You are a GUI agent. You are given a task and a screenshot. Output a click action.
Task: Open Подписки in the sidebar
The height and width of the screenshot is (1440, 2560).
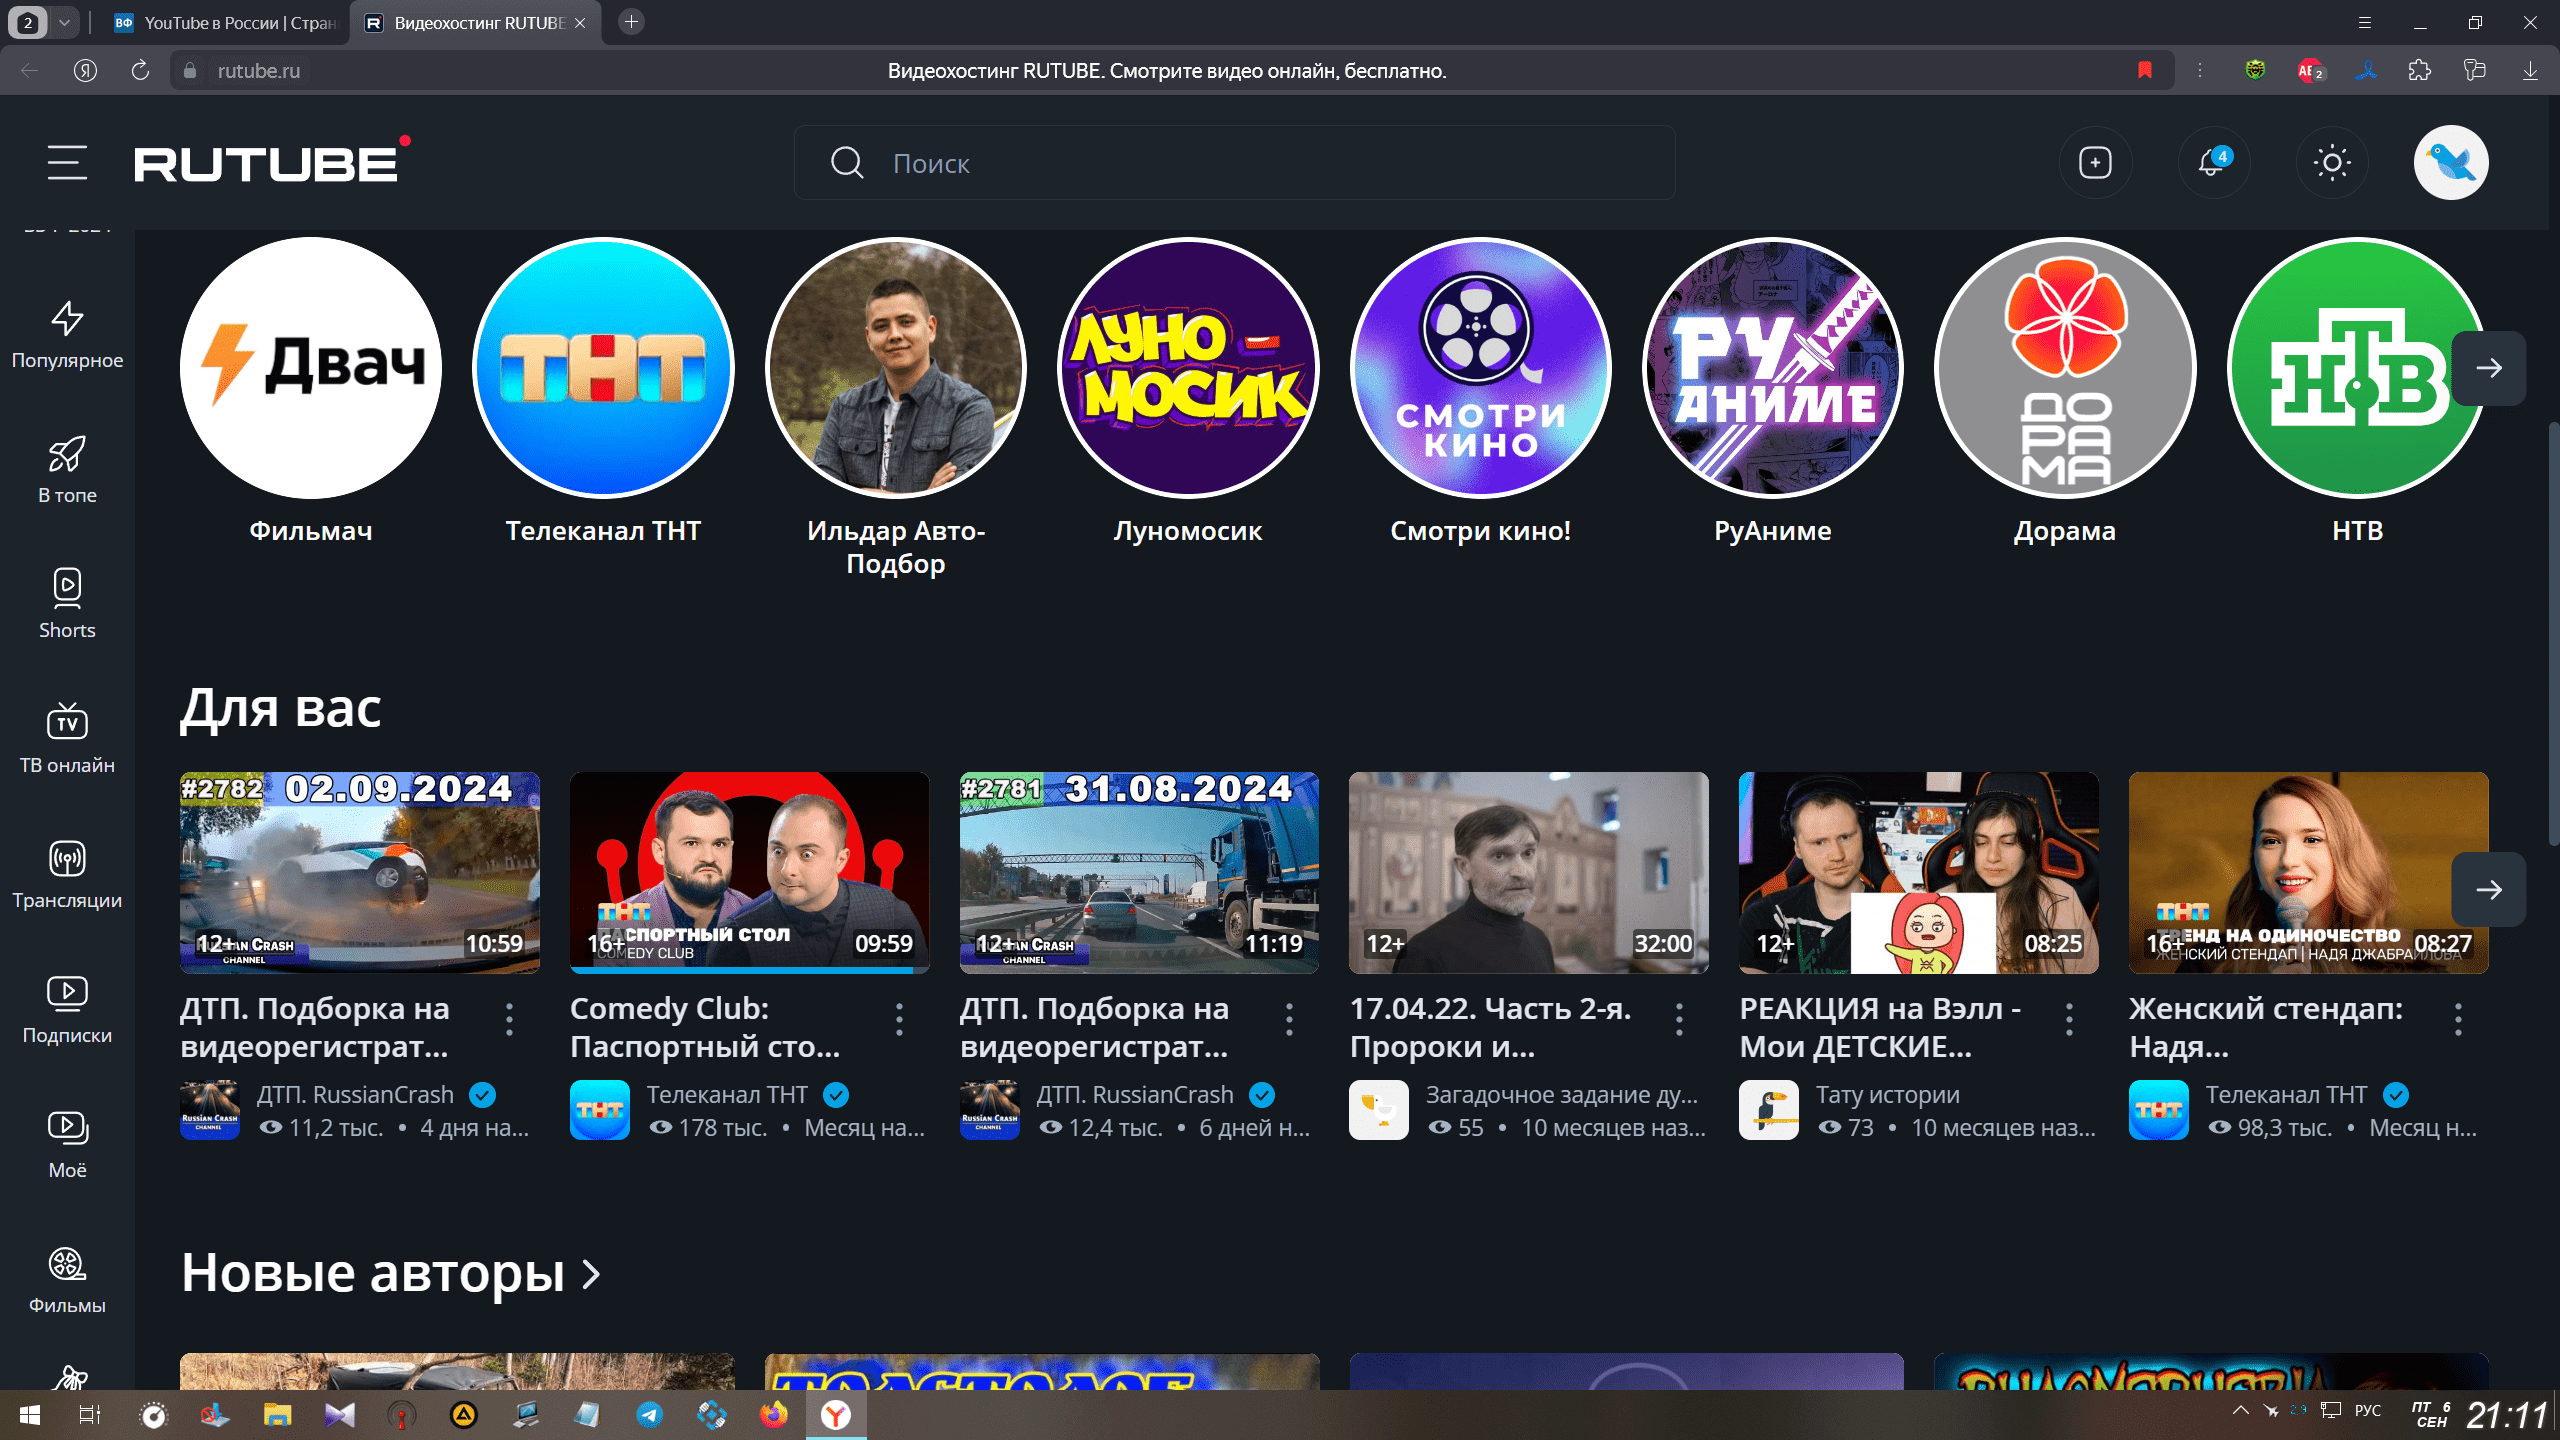[x=67, y=1008]
